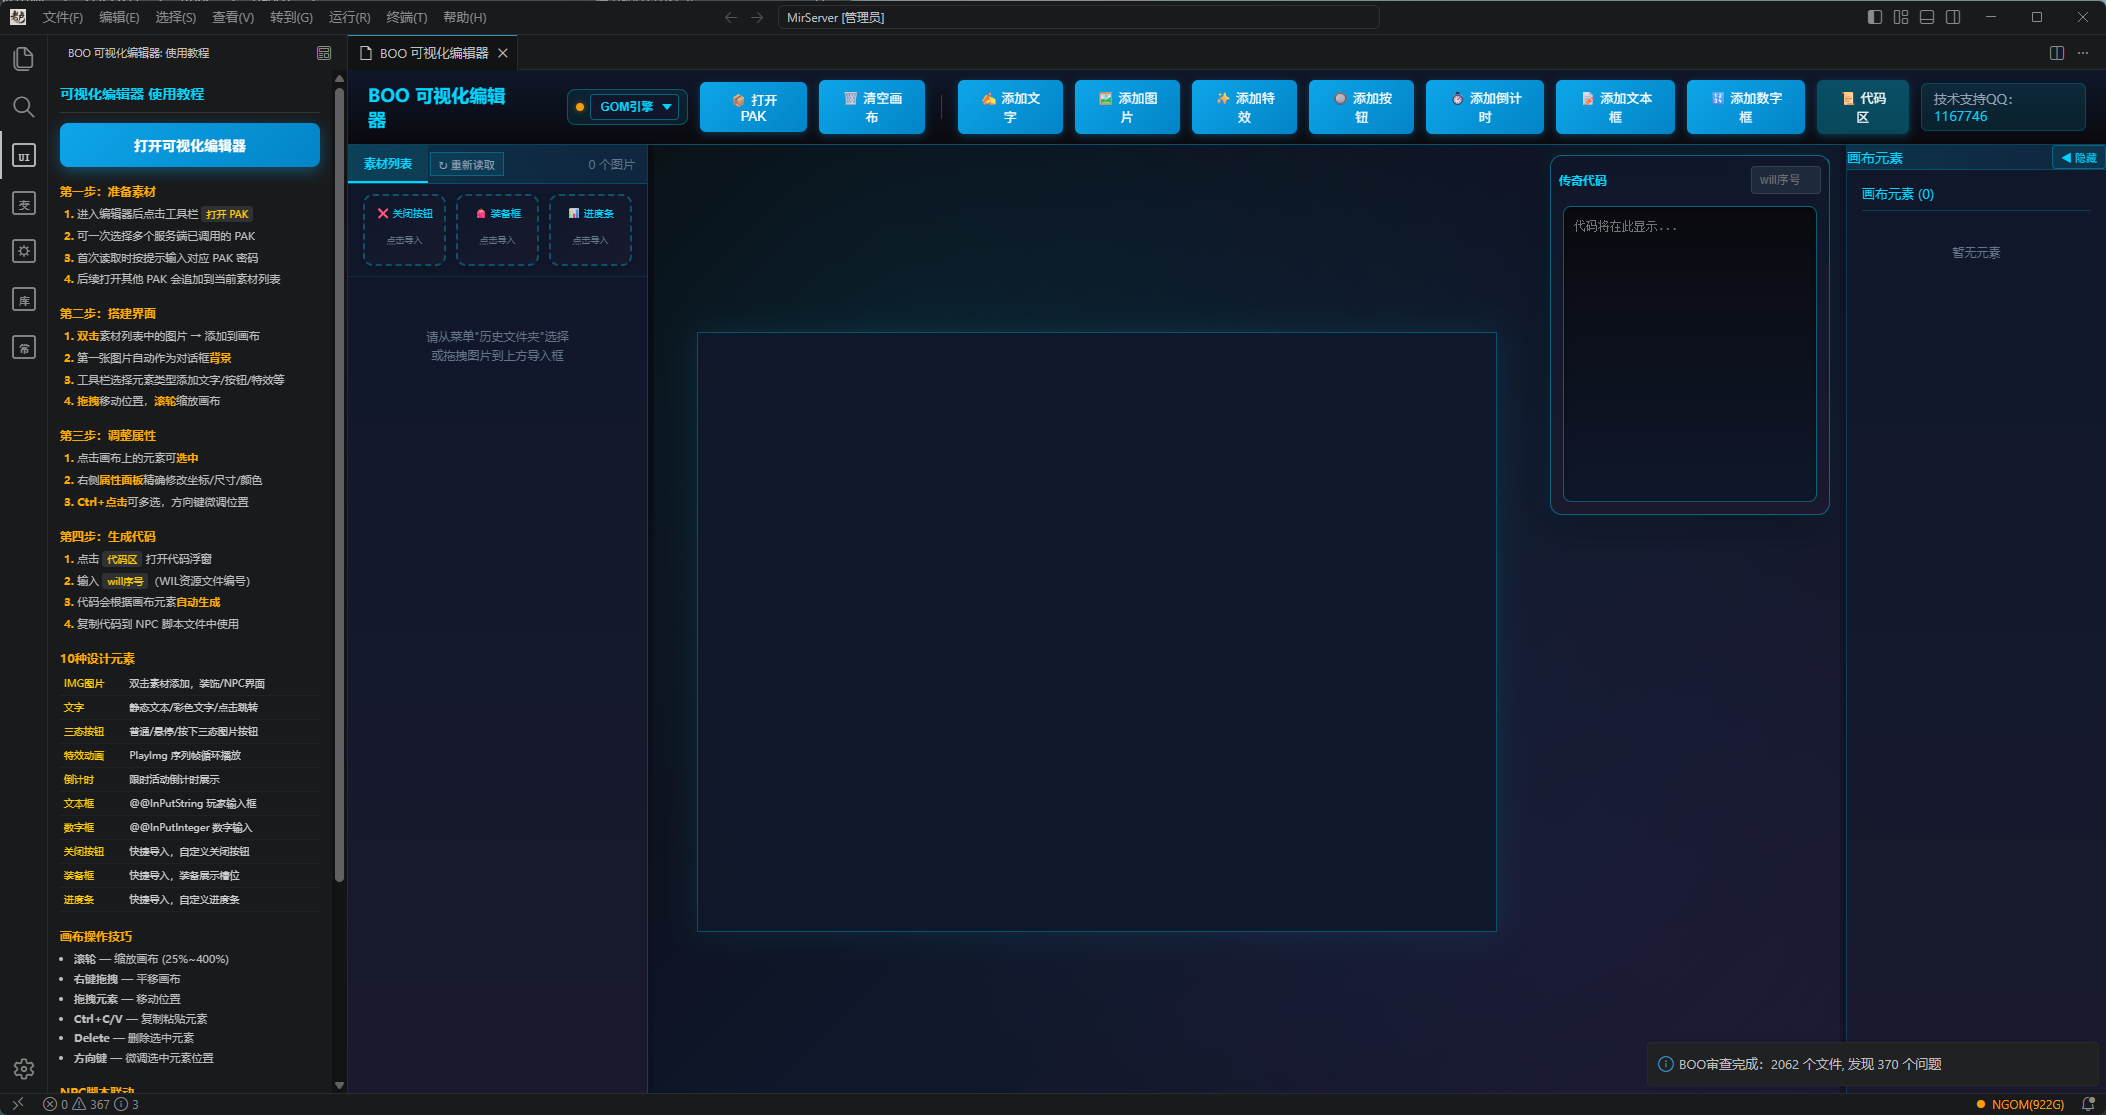This screenshot has height=1115, width=2106.
Task: Click the 添加按钮 toolbar button
Action: 1361,107
